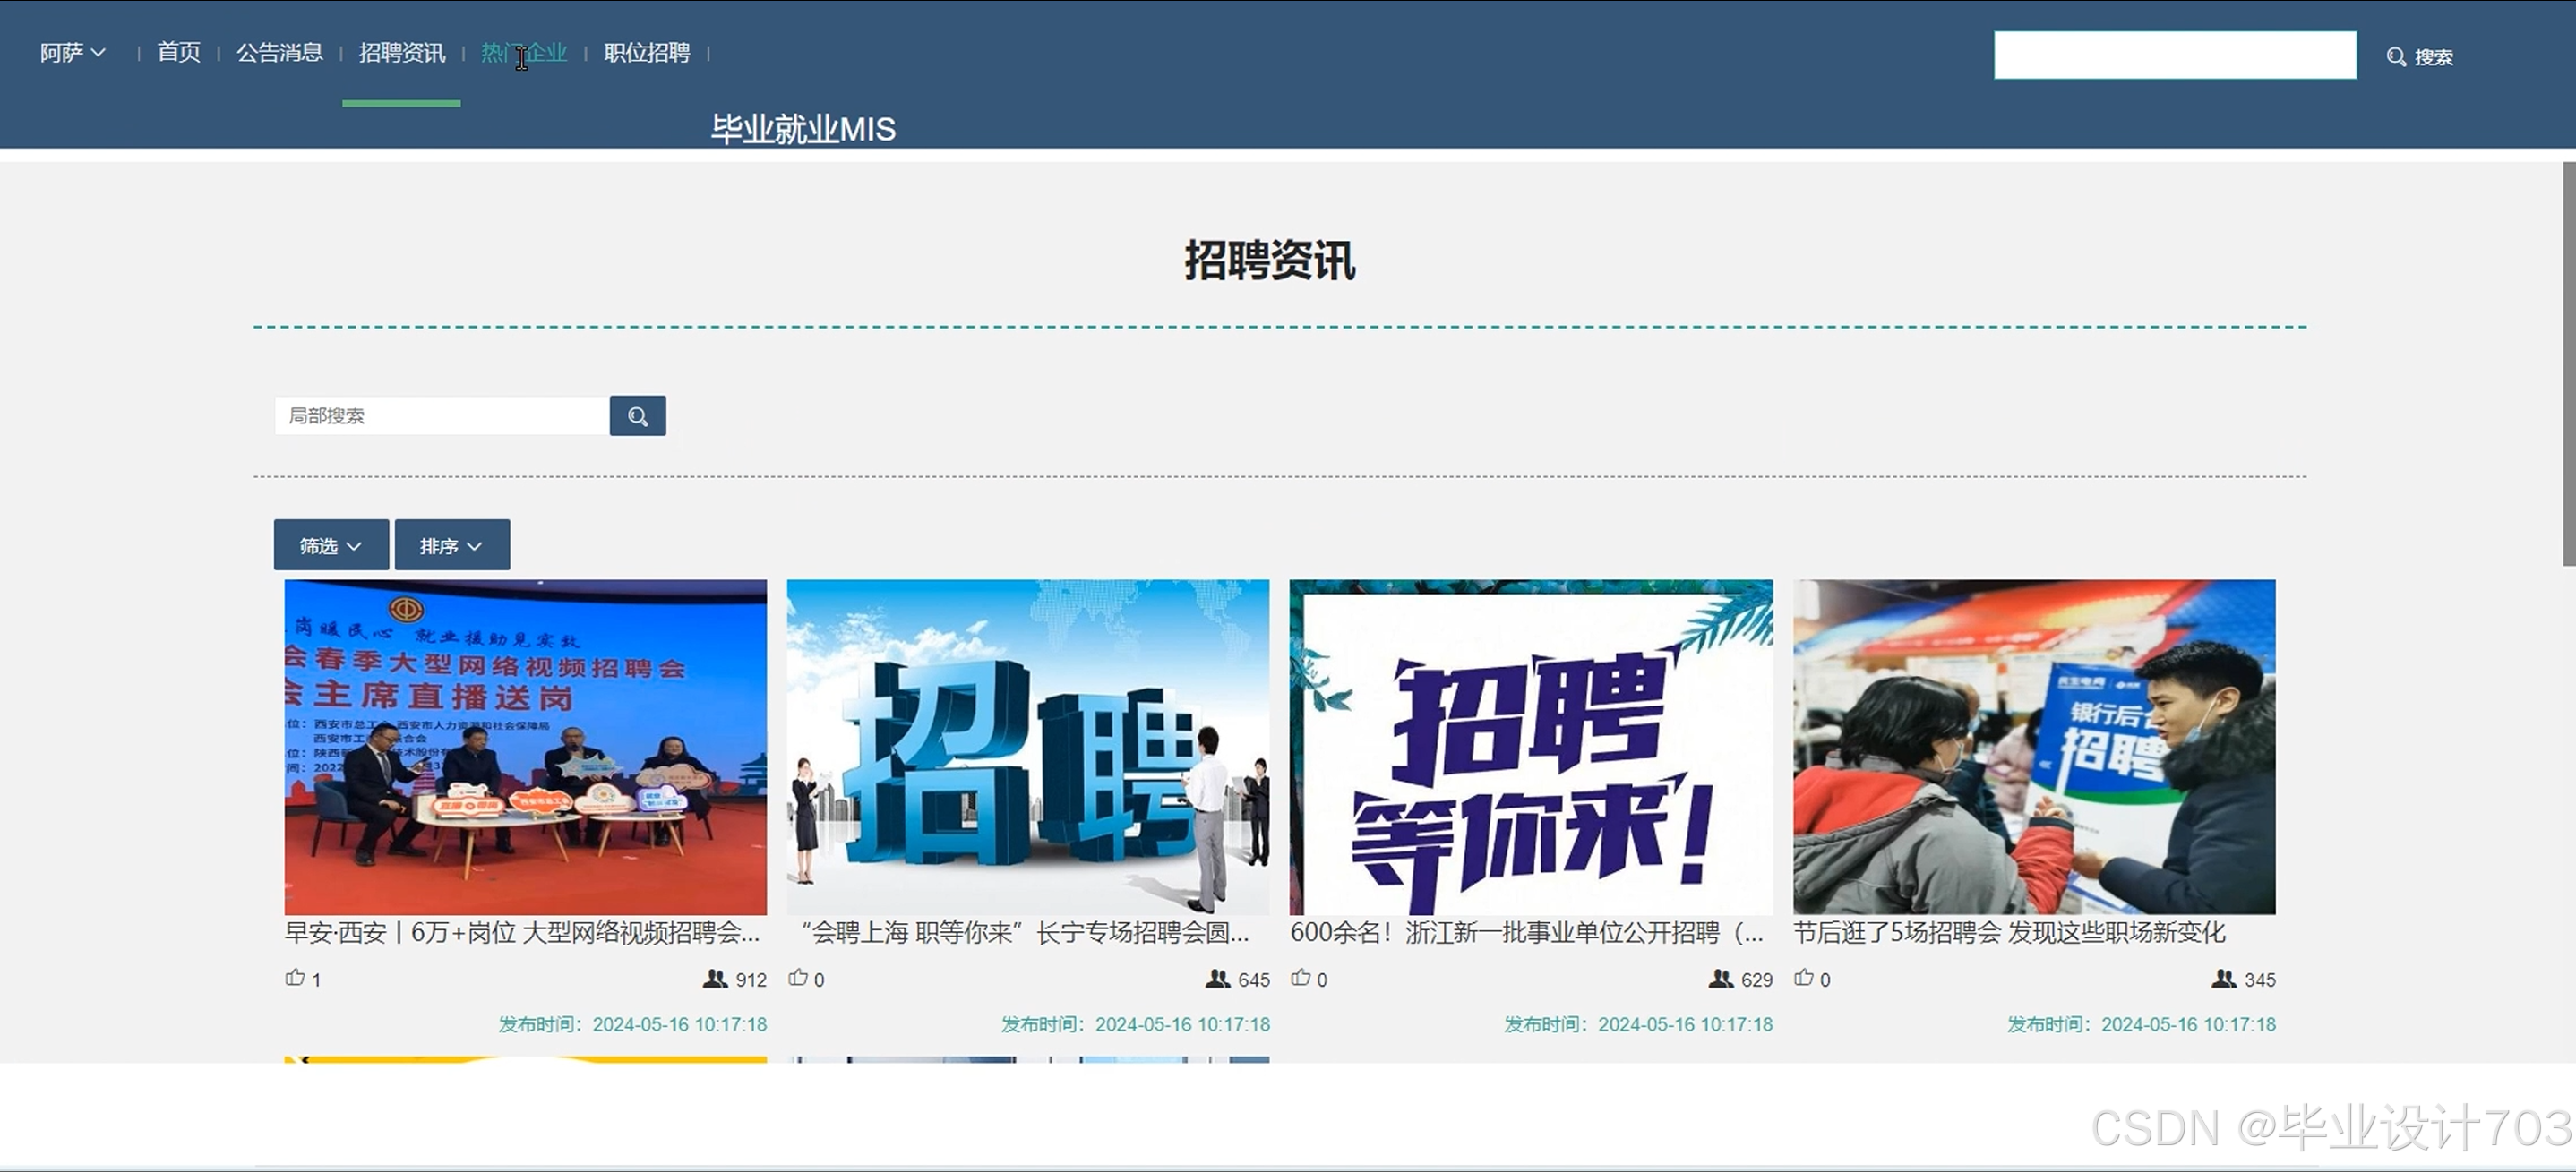This screenshot has width=2576, height=1172.
Task: Open article 600余名！浙江新一批事业单位公开招聘
Action: (1526, 933)
